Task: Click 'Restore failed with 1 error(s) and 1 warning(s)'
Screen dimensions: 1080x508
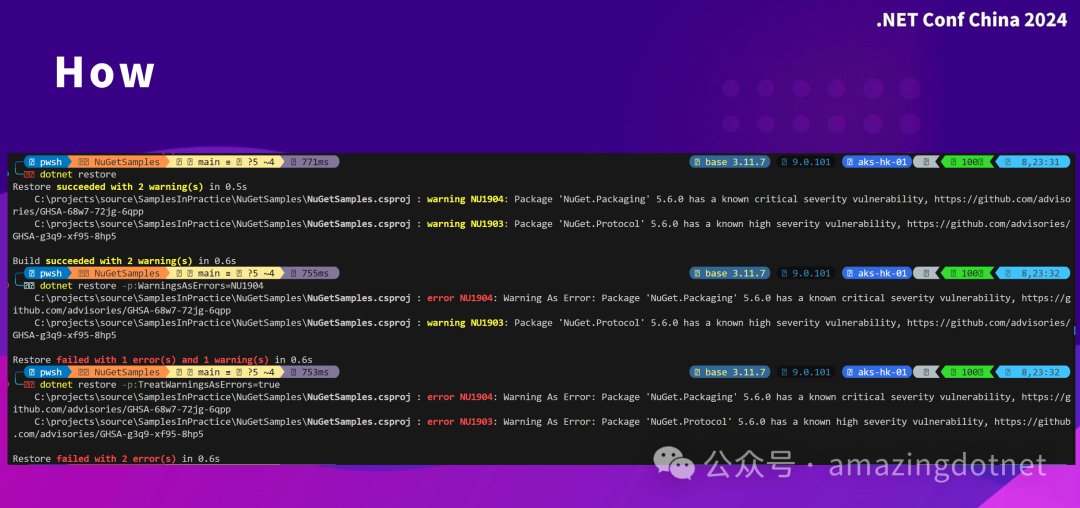Action: click(x=163, y=359)
